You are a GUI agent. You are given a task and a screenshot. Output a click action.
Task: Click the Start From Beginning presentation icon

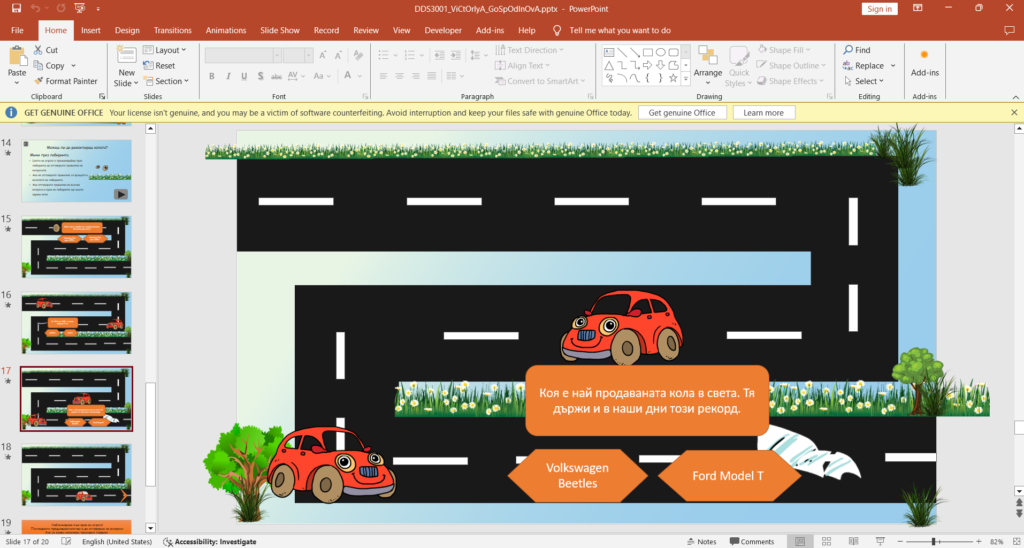80,8
